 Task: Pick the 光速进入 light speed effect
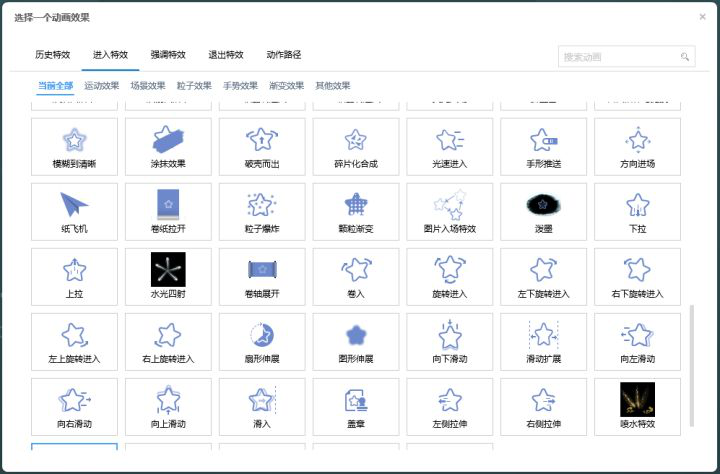point(450,147)
